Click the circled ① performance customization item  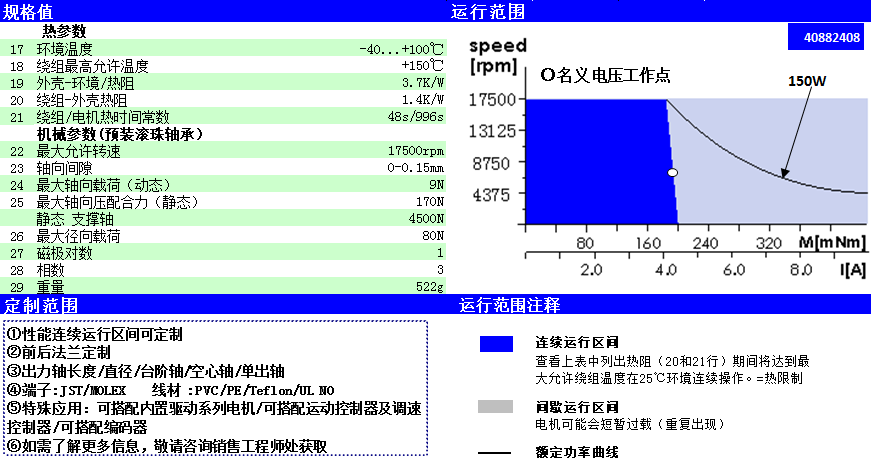coord(110,334)
